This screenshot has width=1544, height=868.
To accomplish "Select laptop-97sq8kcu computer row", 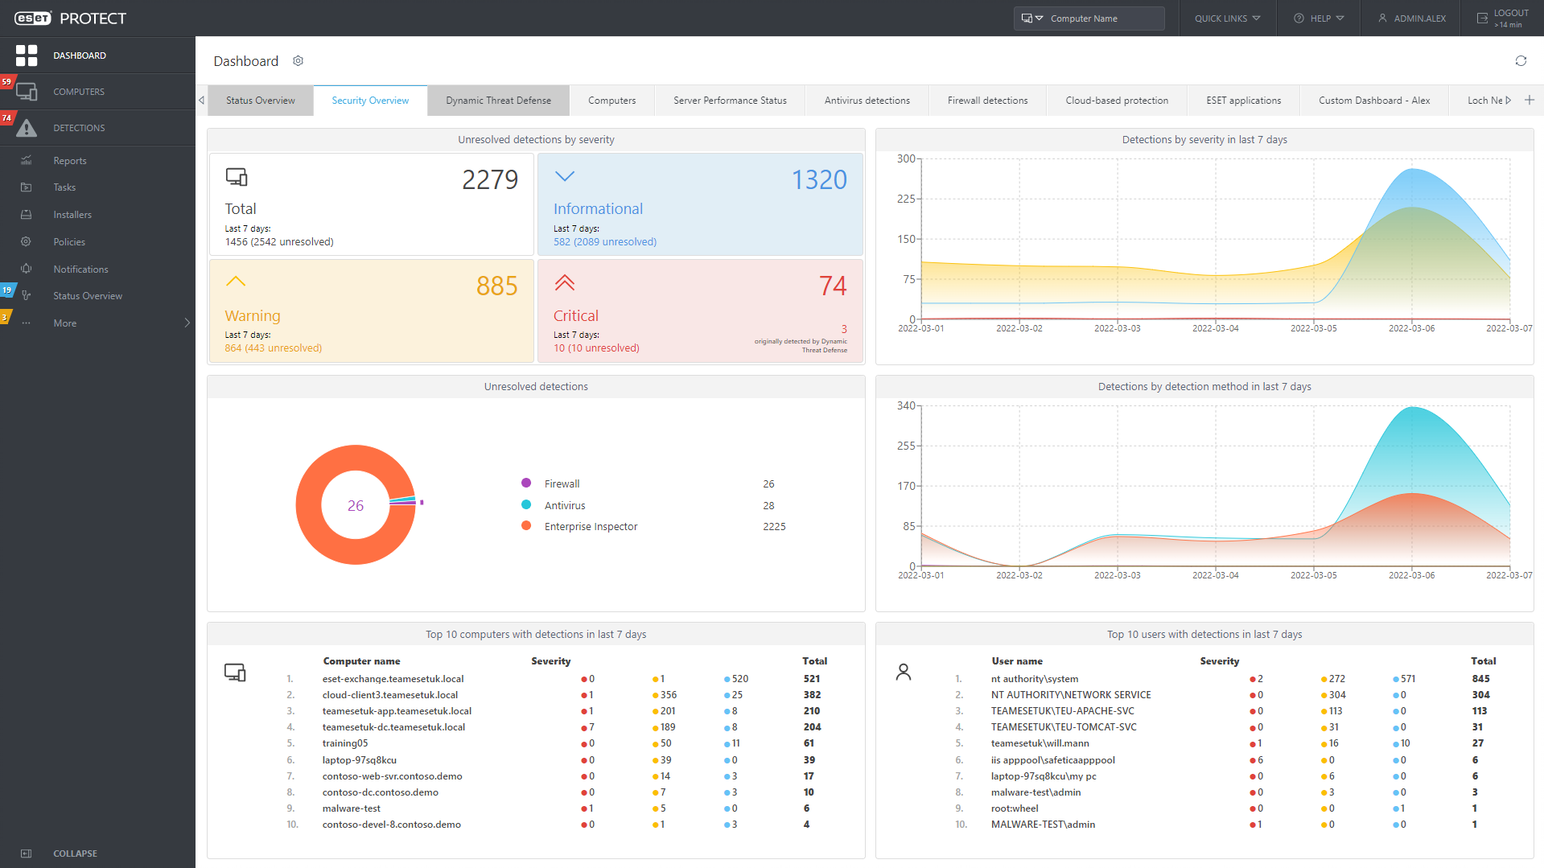I will click(558, 759).
